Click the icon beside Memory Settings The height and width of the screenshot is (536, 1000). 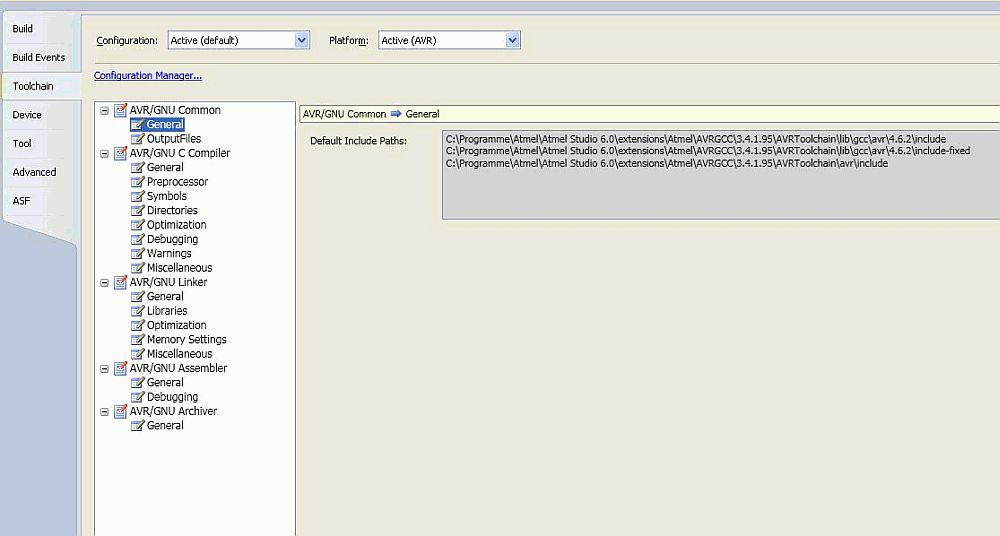pyautogui.click(x=137, y=339)
